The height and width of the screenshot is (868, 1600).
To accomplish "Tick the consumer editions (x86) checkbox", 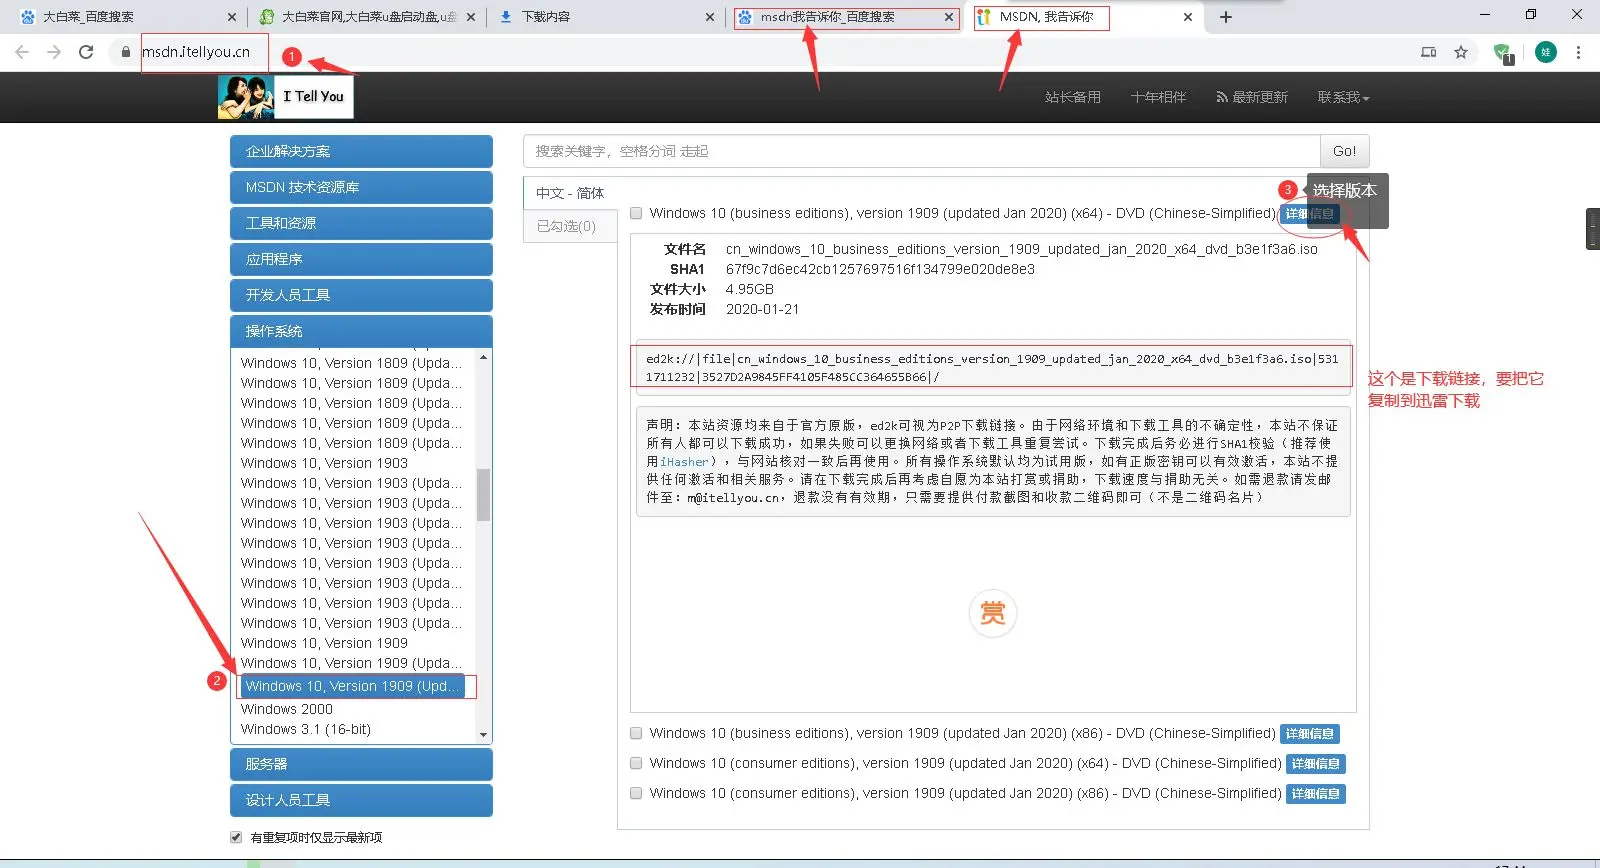I will tap(636, 793).
